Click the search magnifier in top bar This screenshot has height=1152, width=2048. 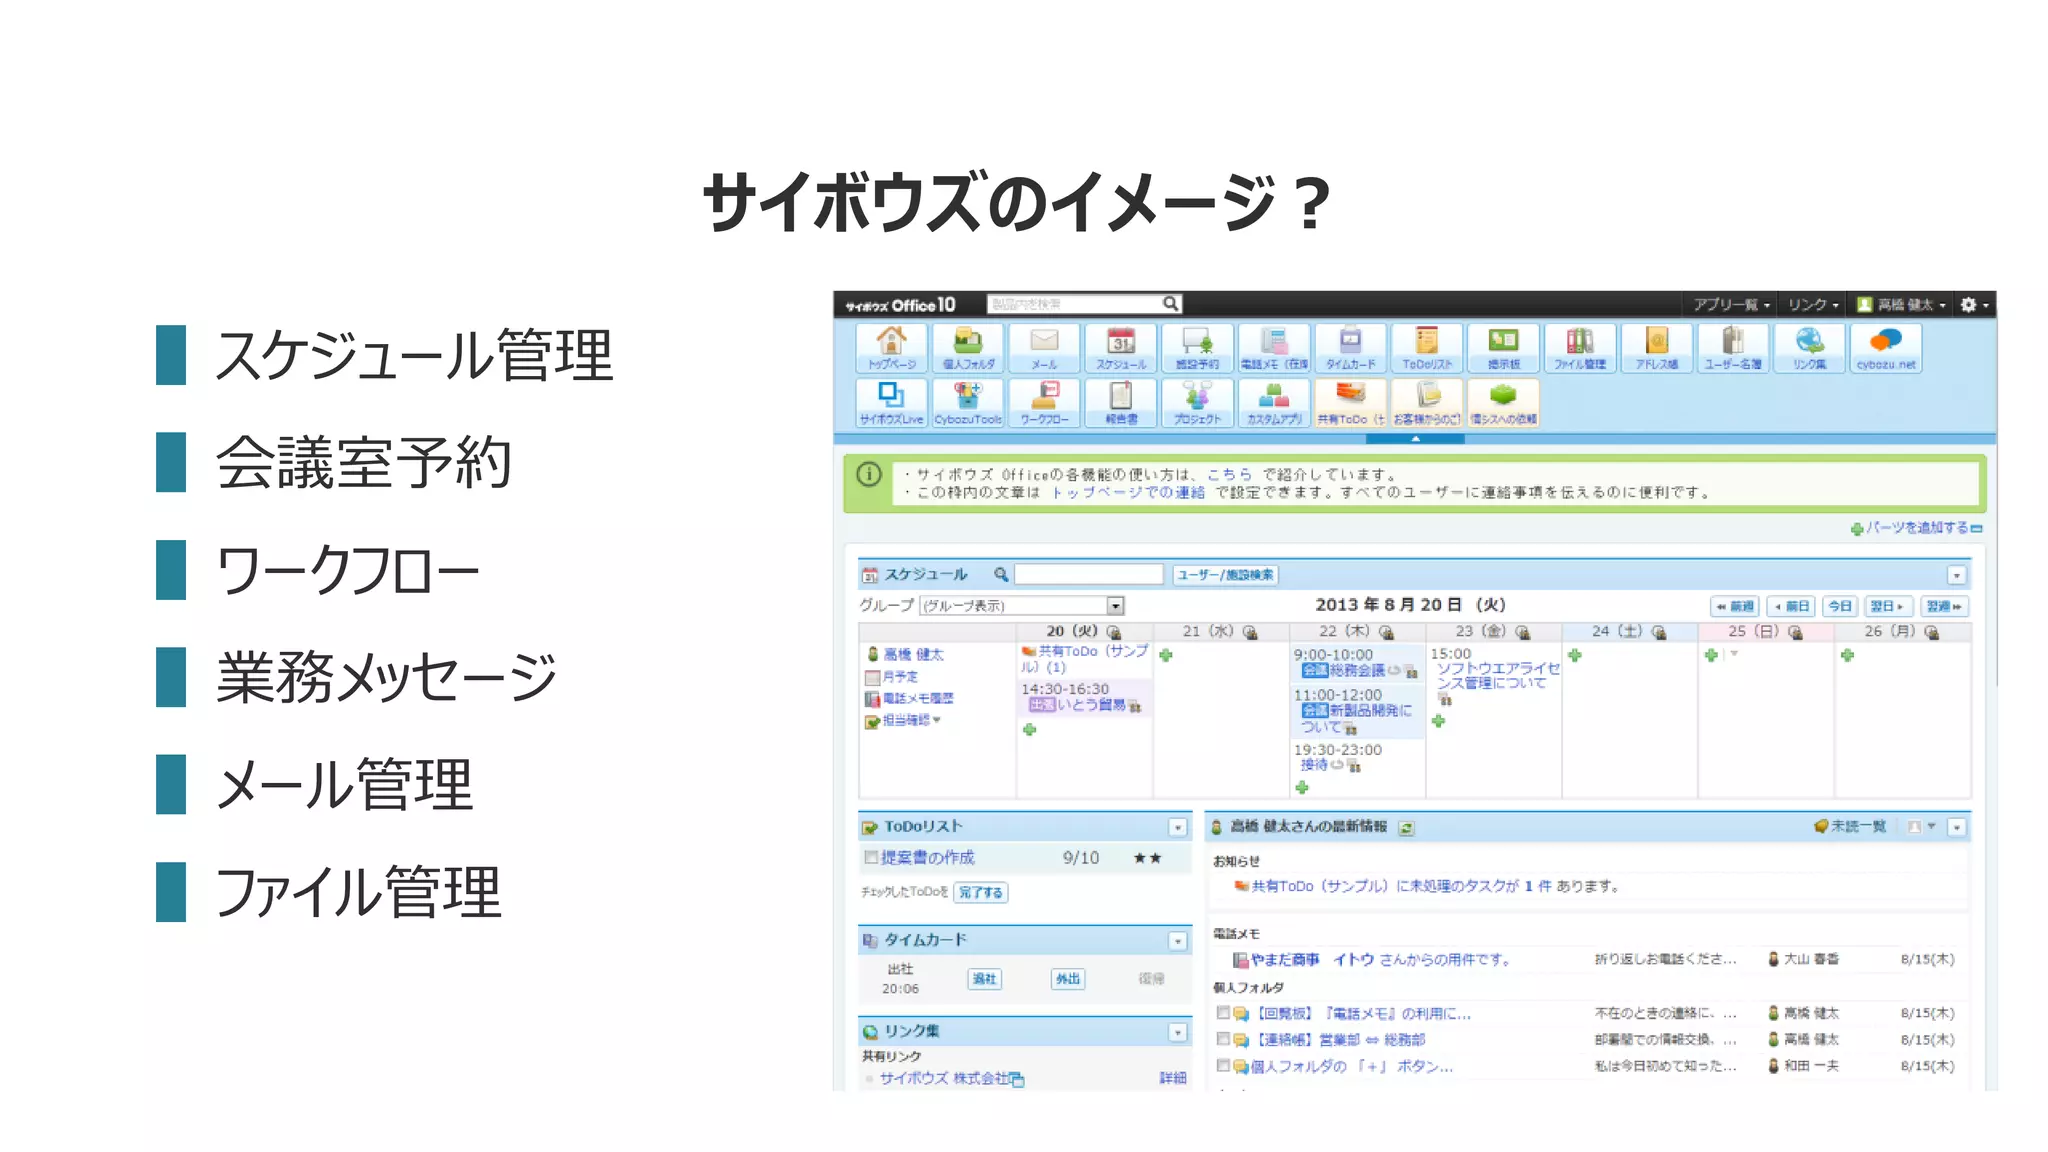[x=1170, y=304]
